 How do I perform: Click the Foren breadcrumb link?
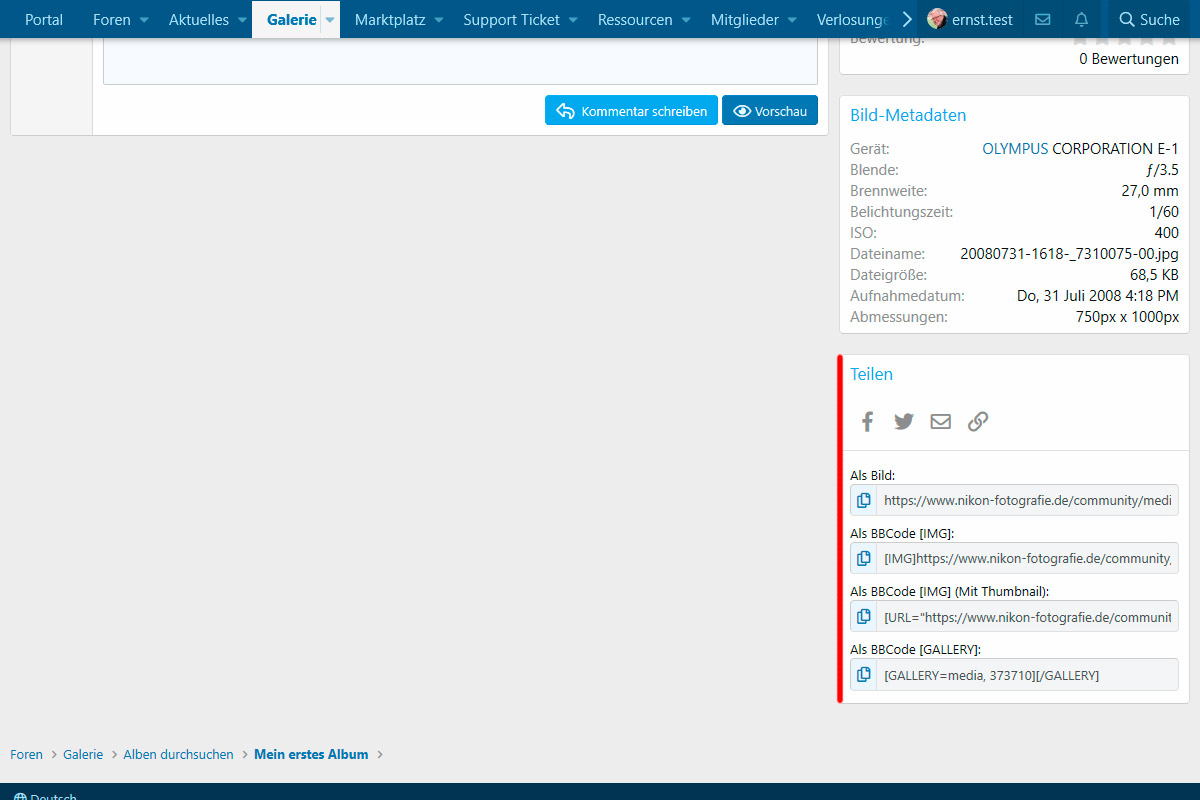pos(27,754)
